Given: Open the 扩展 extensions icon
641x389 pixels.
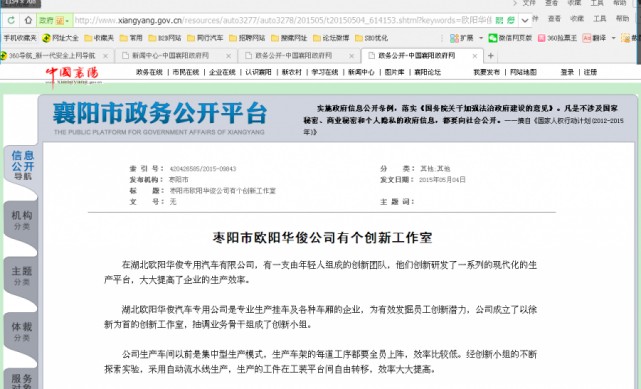Looking at the screenshot, I should point(454,38).
